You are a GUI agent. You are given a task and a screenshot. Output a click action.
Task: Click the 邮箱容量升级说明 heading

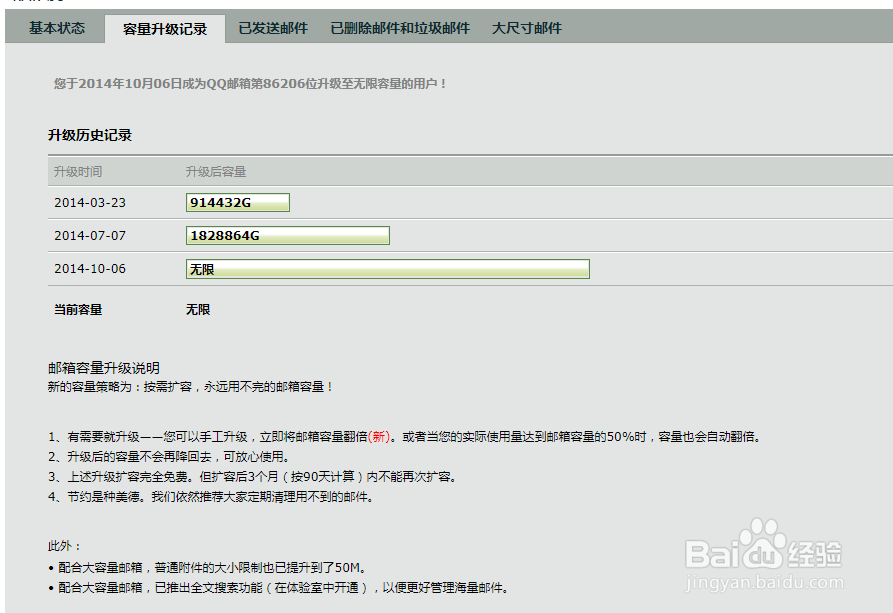click(x=104, y=368)
